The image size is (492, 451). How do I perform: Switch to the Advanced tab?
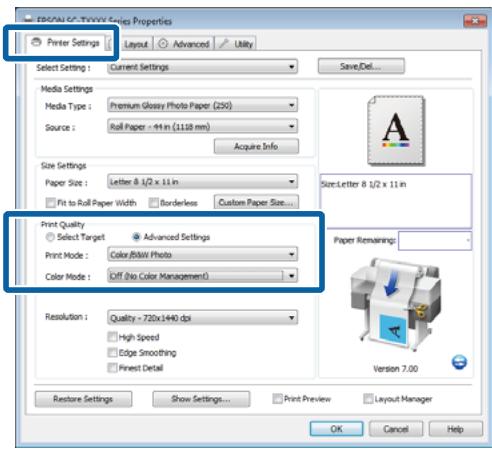[184, 44]
